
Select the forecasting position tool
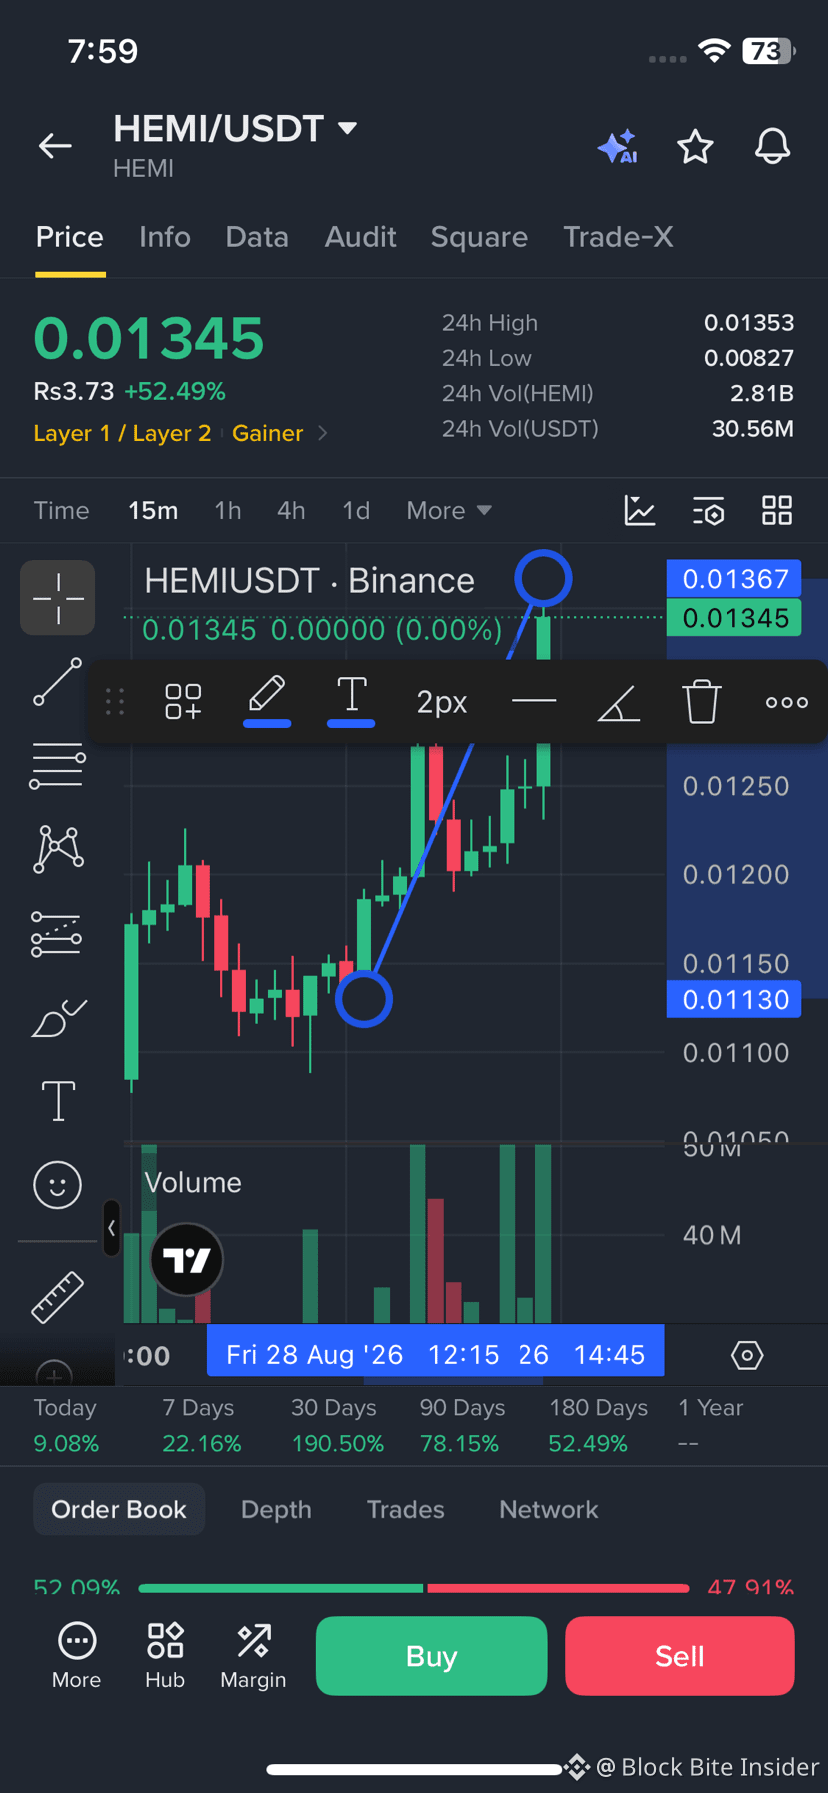[57, 934]
